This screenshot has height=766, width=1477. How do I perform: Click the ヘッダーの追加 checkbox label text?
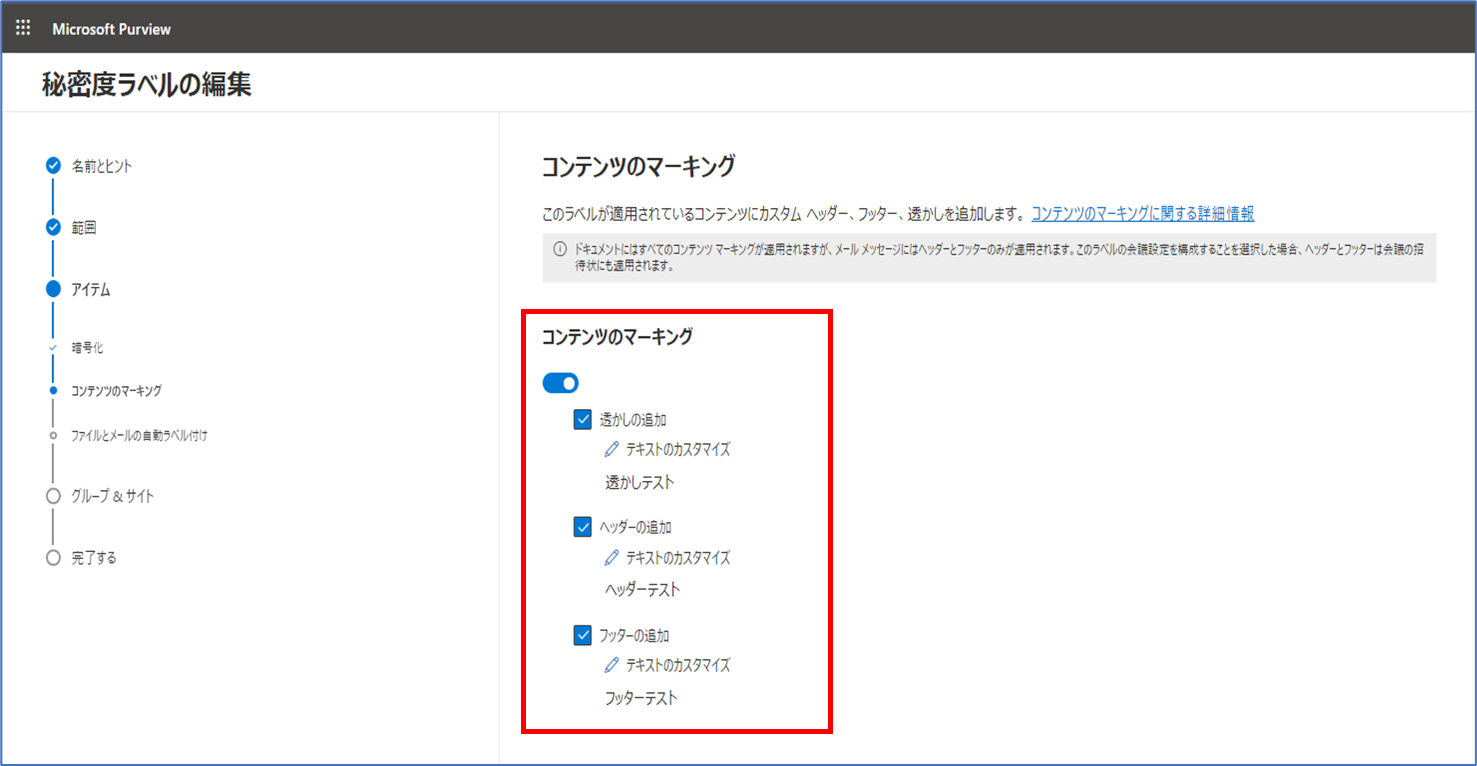pyautogui.click(x=636, y=527)
